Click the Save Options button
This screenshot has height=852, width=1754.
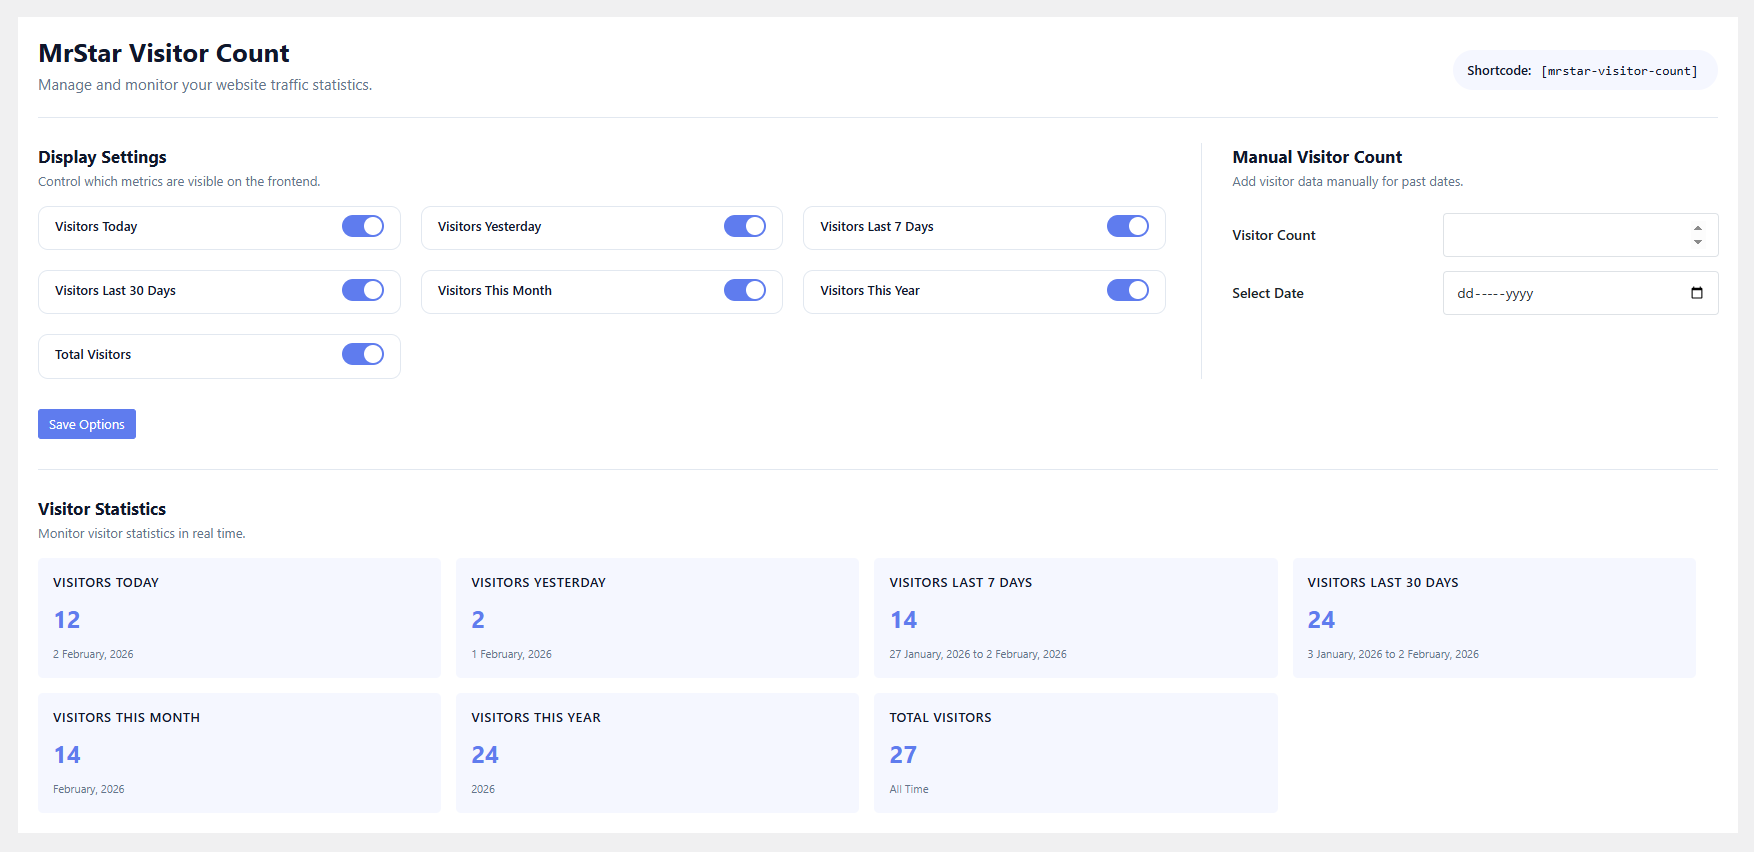87,424
